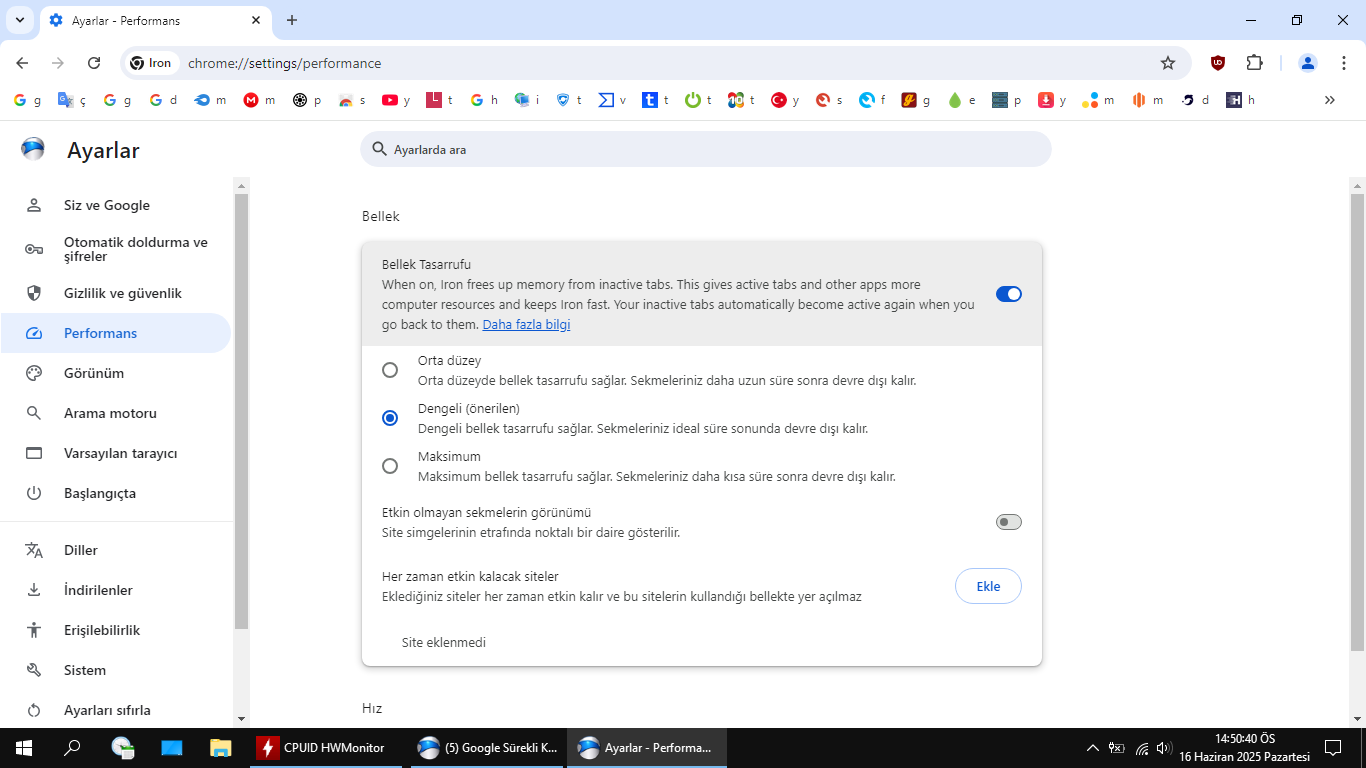This screenshot has width=1366, height=768.
Task: Open the Turkish flag bookmark labeled y
Action: [785, 100]
